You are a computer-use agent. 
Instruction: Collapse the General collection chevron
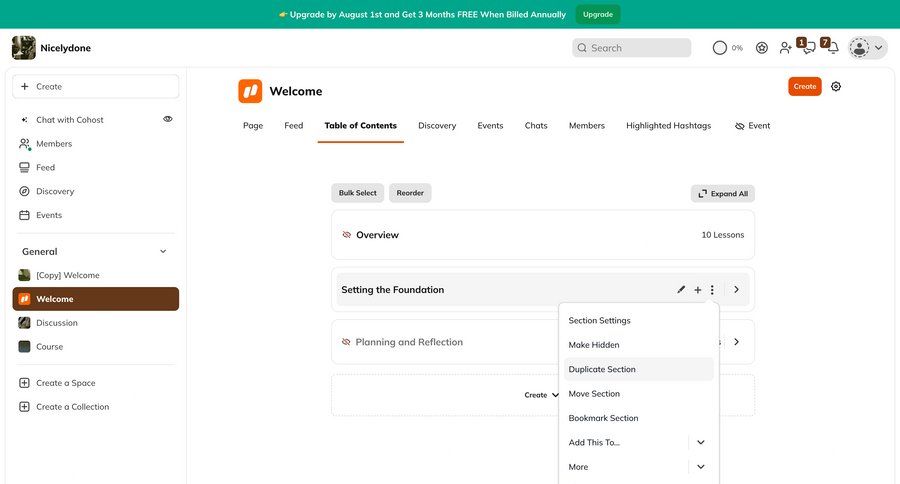pyautogui.click(x=163, y=251)
